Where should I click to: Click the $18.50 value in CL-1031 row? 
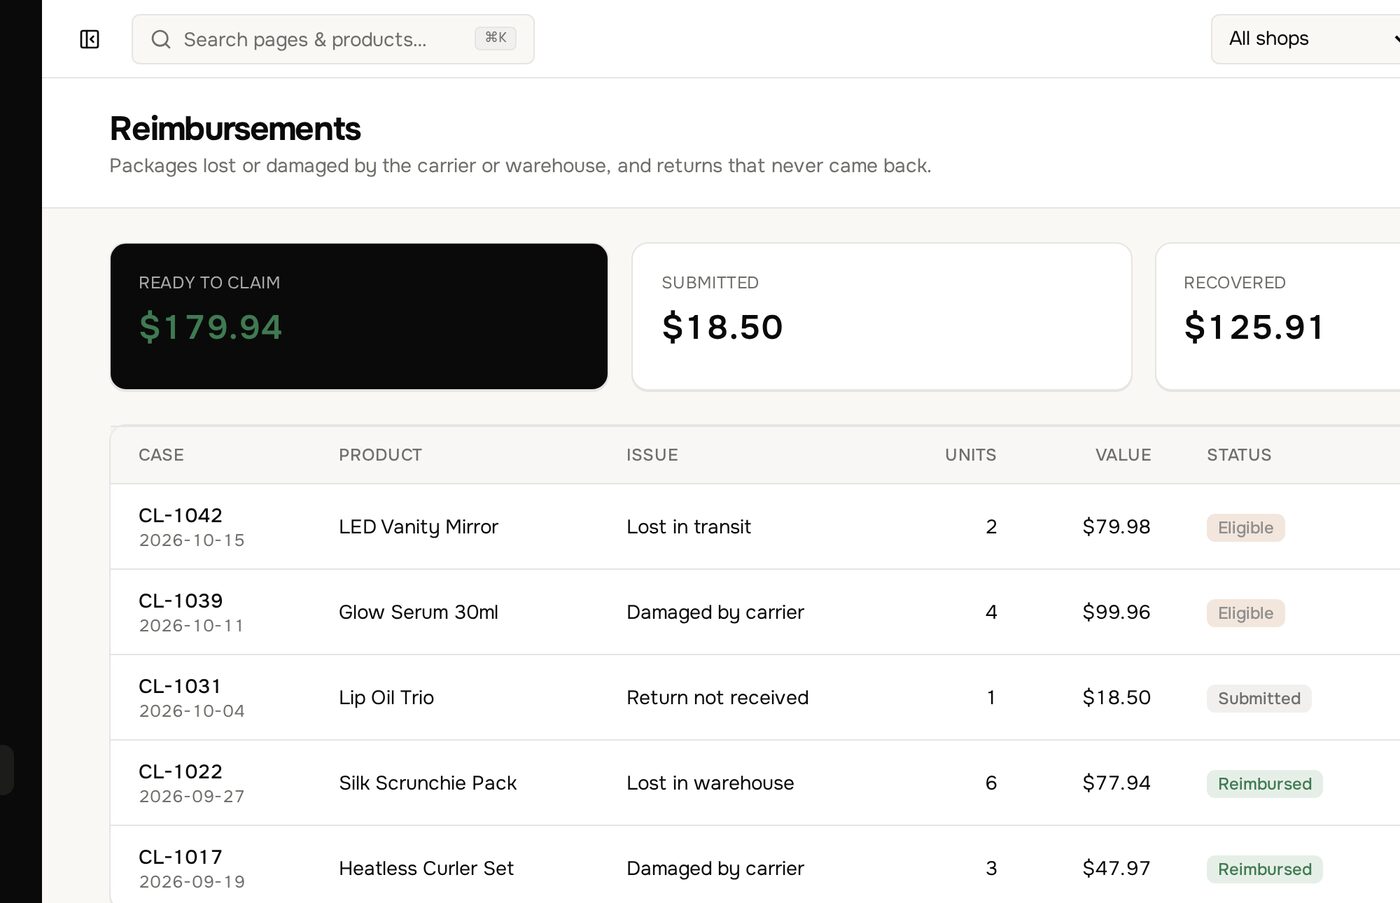[1116, 698]
